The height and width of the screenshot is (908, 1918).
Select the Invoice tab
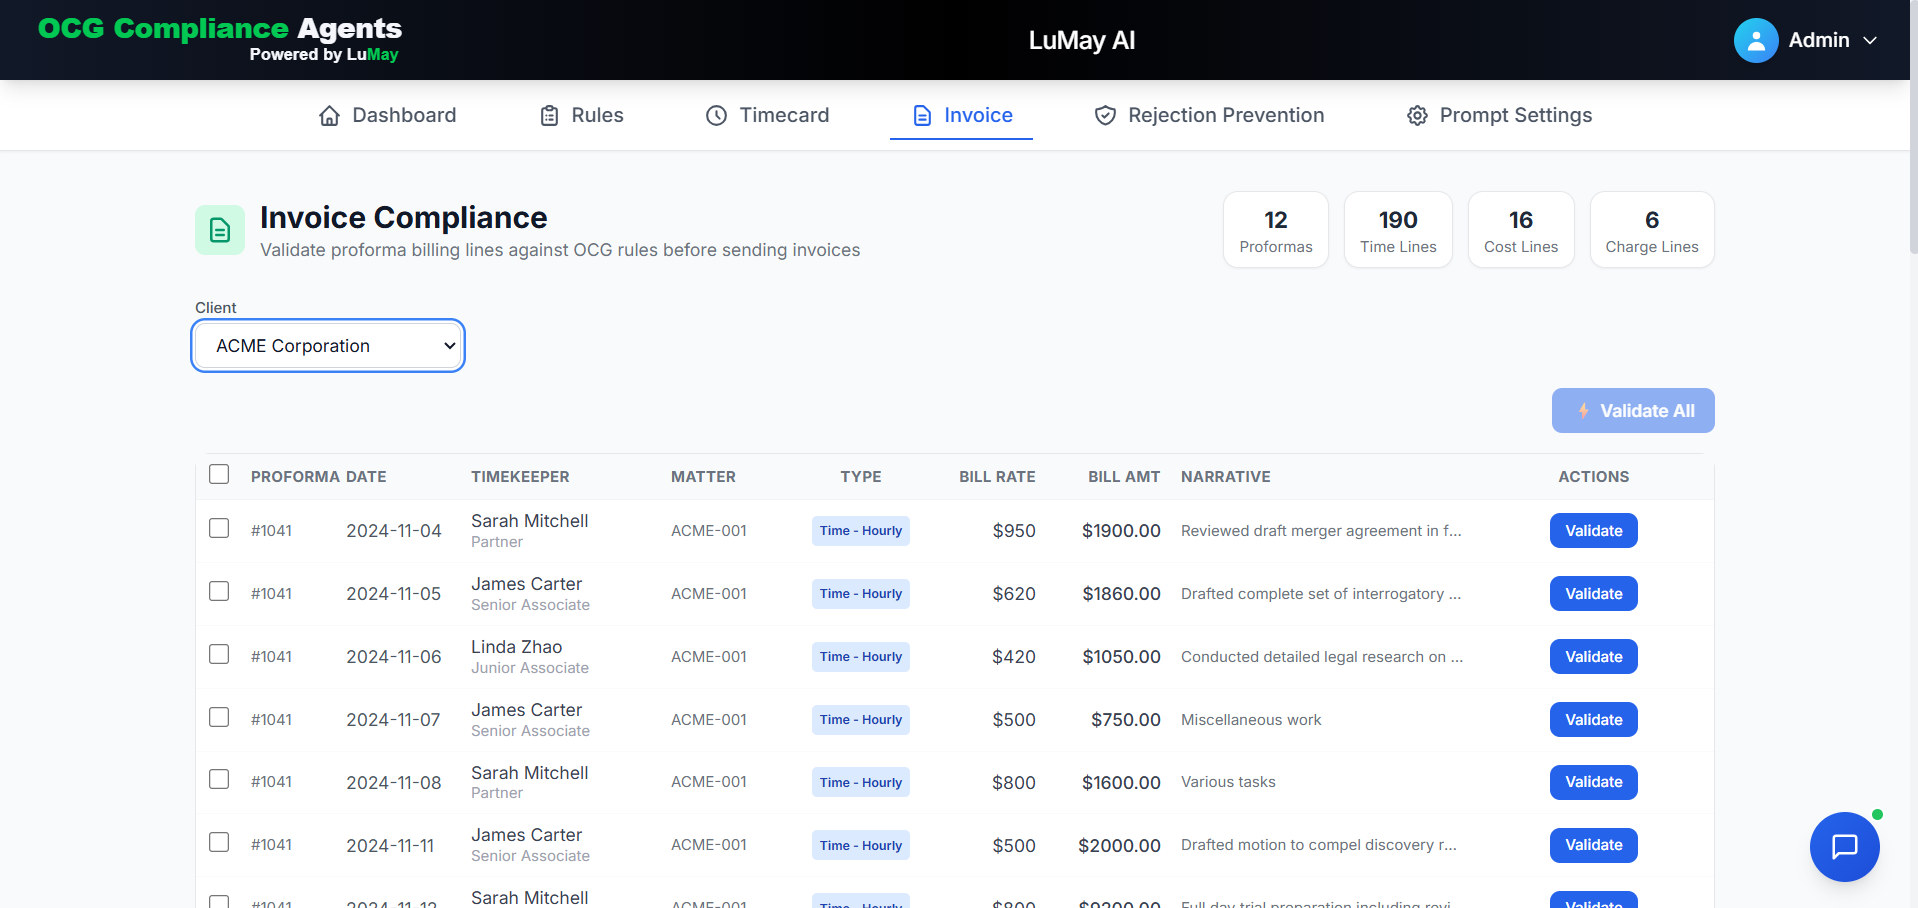962,116
